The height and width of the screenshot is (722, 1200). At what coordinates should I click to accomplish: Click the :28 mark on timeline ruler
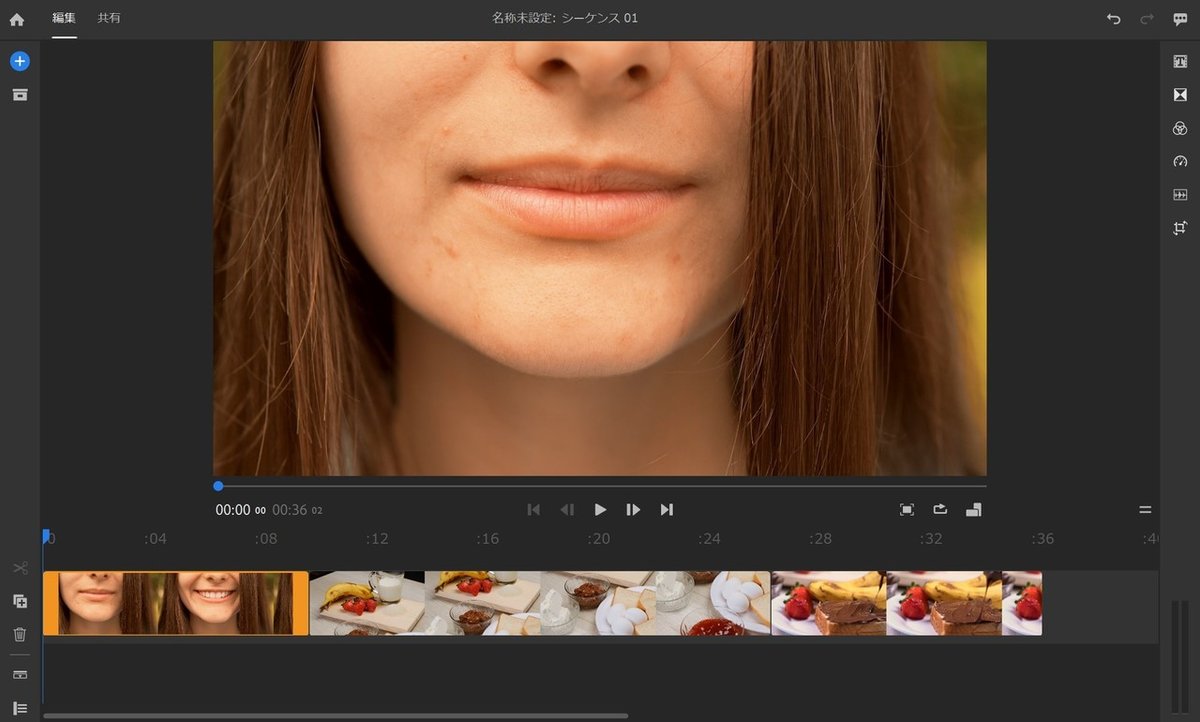pyautogui.click(x=820, y=539)
